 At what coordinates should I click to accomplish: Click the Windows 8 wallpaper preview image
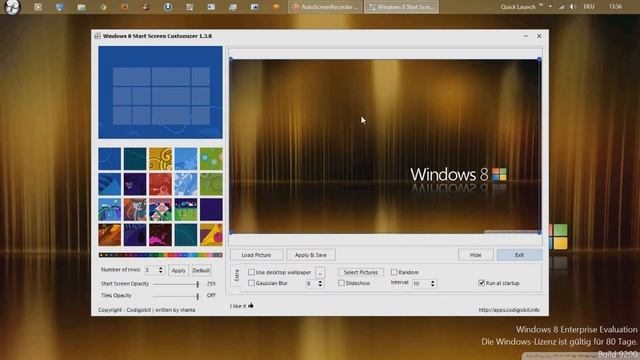(385, 146)
